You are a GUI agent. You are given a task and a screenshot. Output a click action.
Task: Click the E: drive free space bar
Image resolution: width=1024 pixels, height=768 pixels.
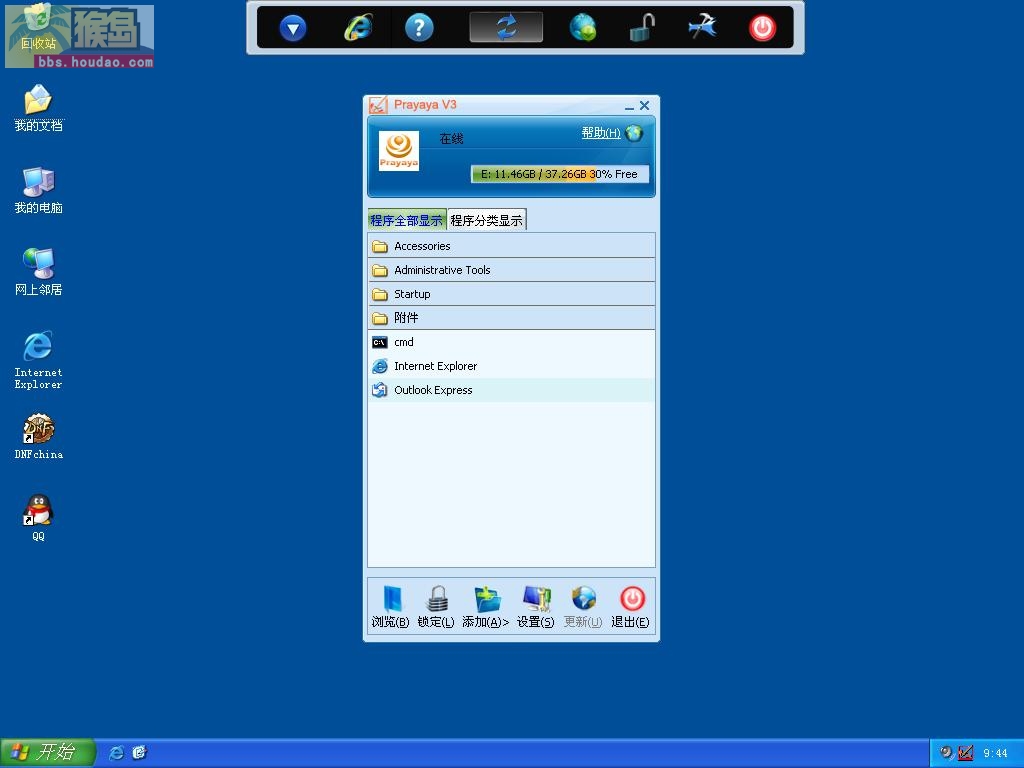560,174
